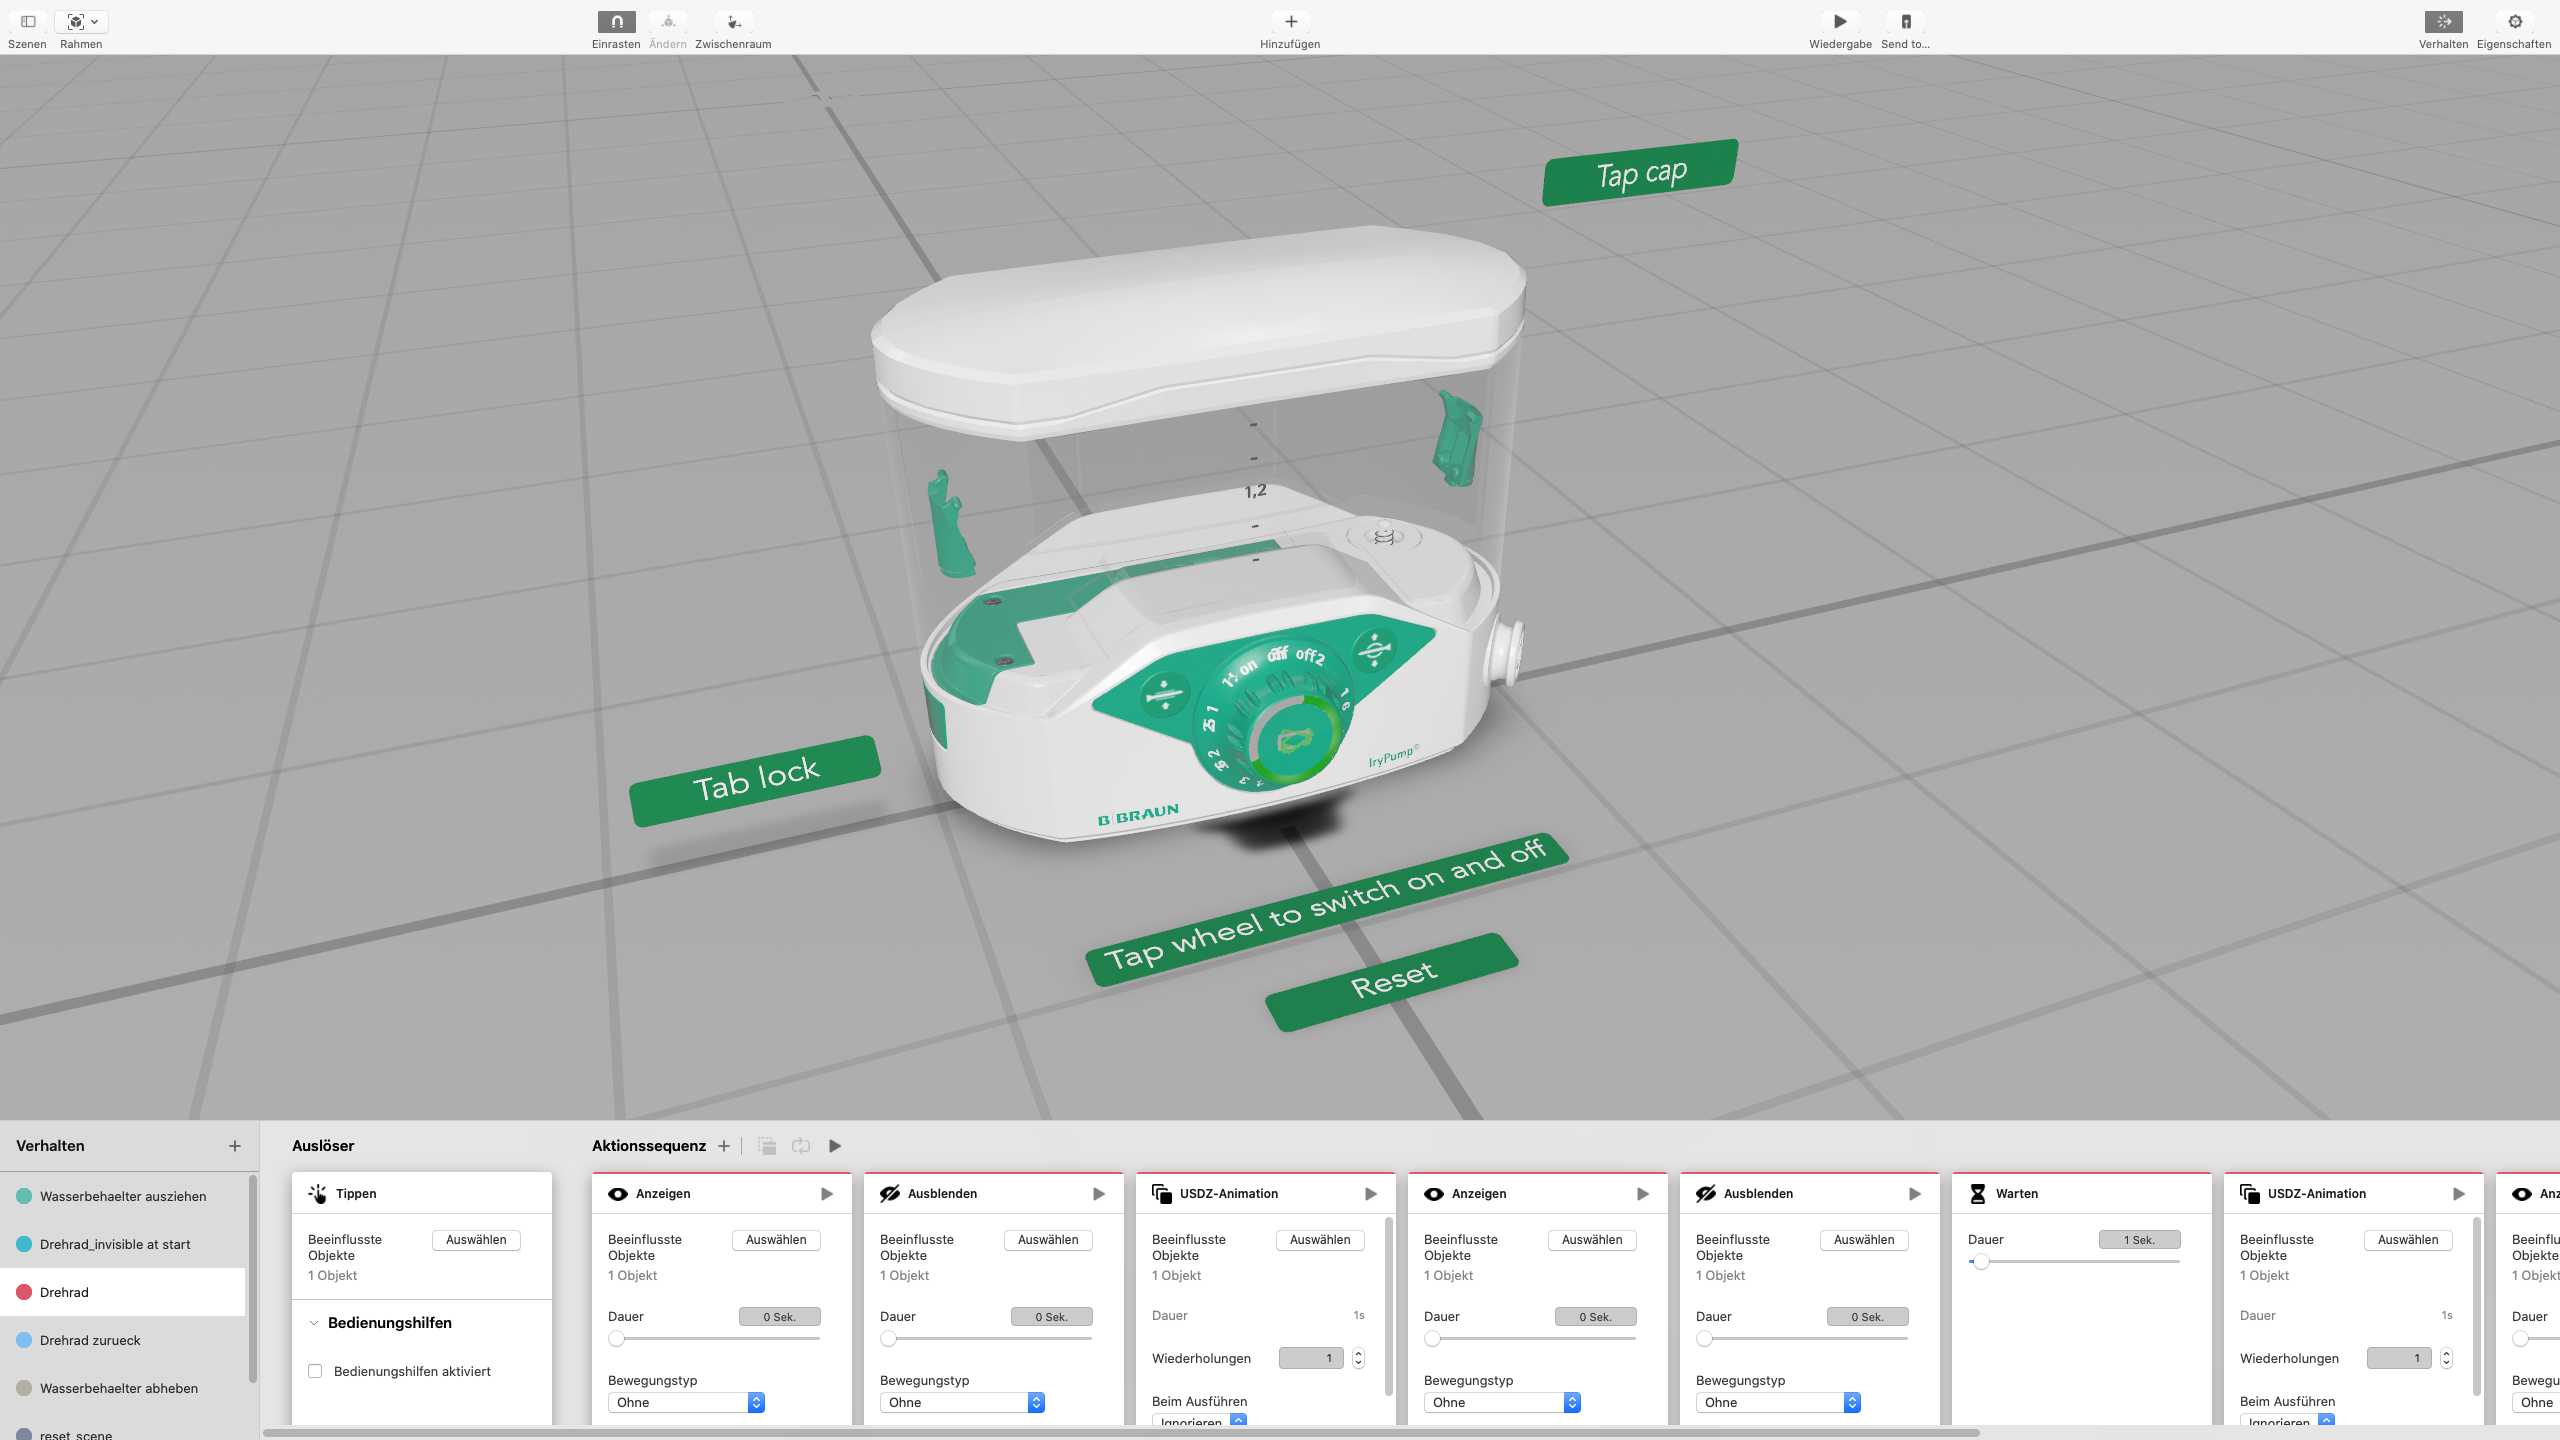Click the Tap cap label in scene

tap(1640, 173)
